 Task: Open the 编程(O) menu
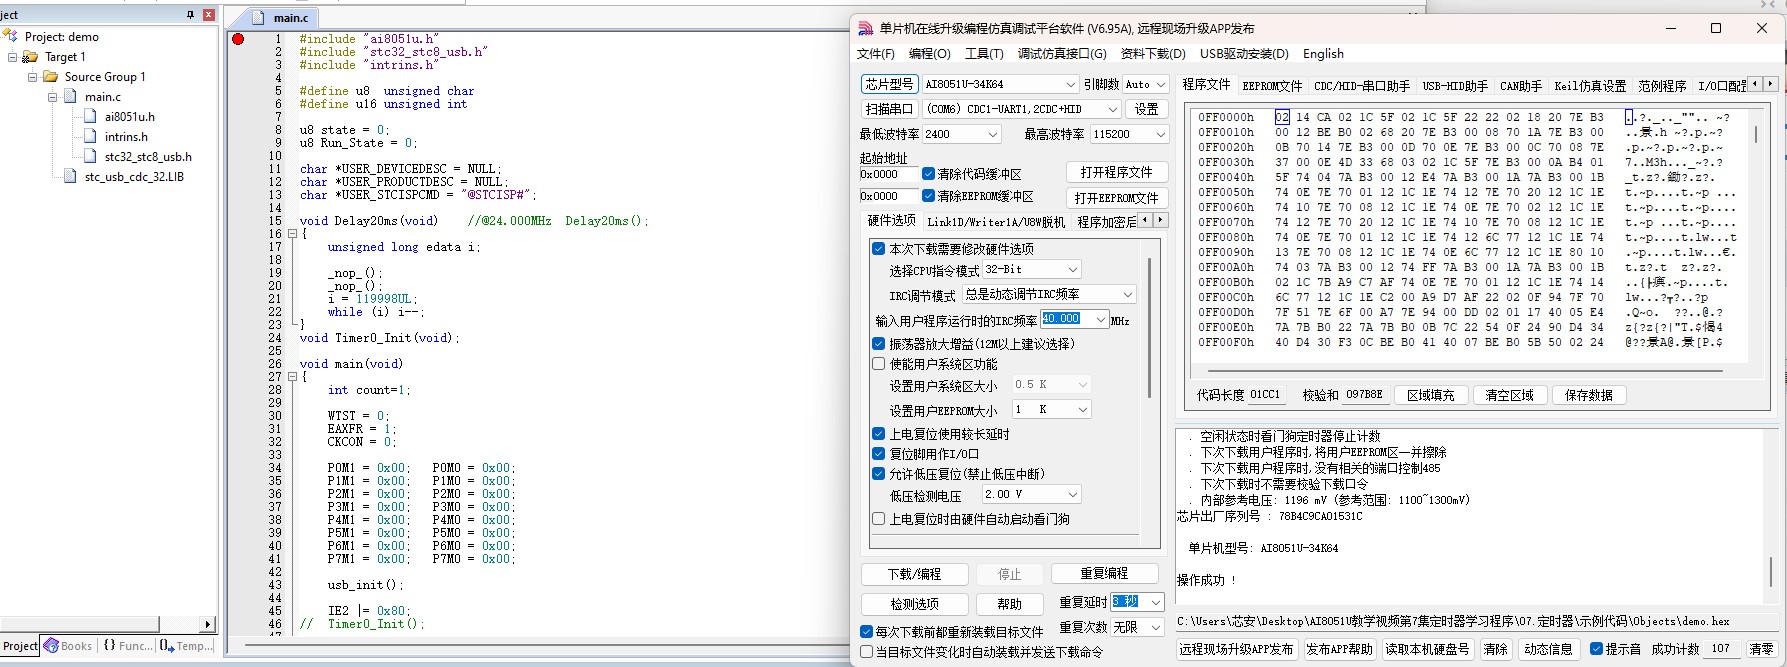tap(929, 54)
